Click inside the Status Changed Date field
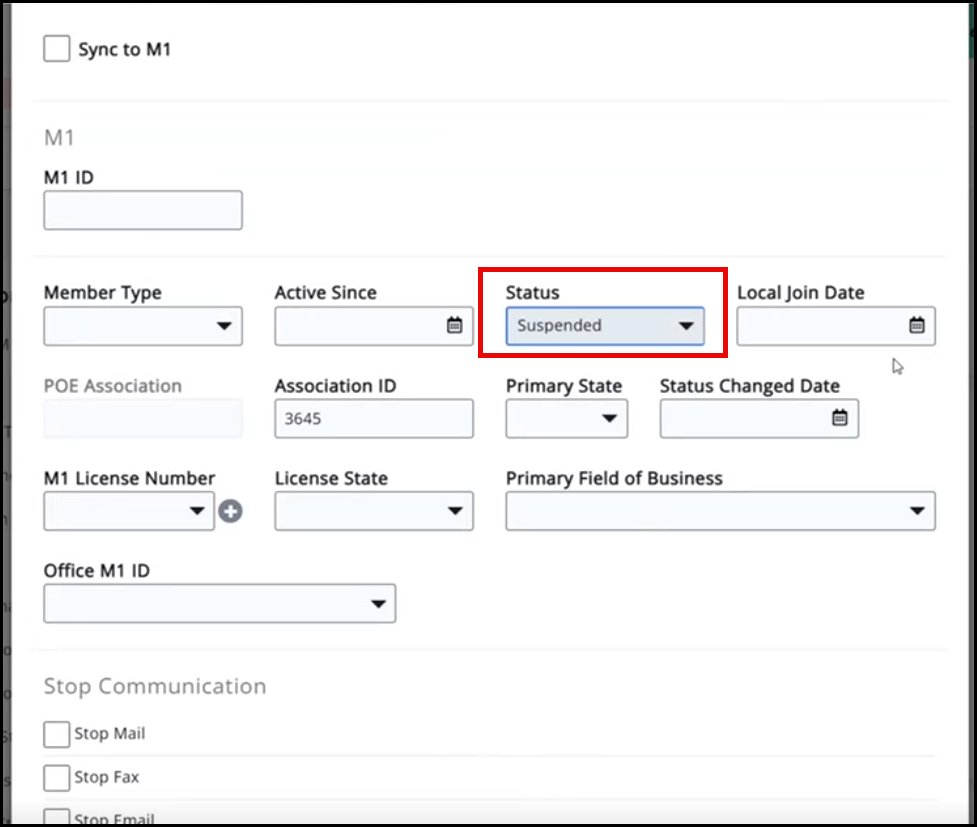This screenshot has height=827, width=977. 744,419
